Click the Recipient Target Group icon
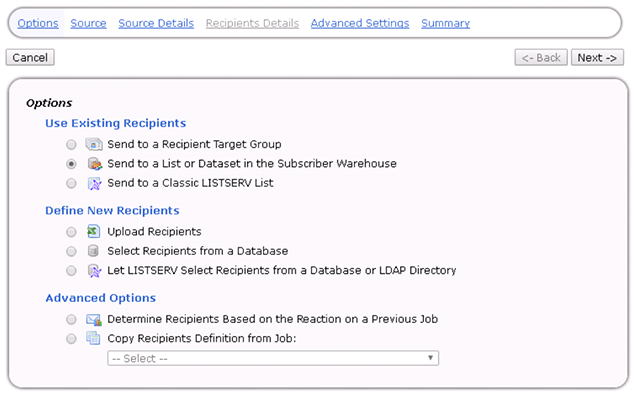Viewport: 635px width, 397px height. tap(94, 144)
